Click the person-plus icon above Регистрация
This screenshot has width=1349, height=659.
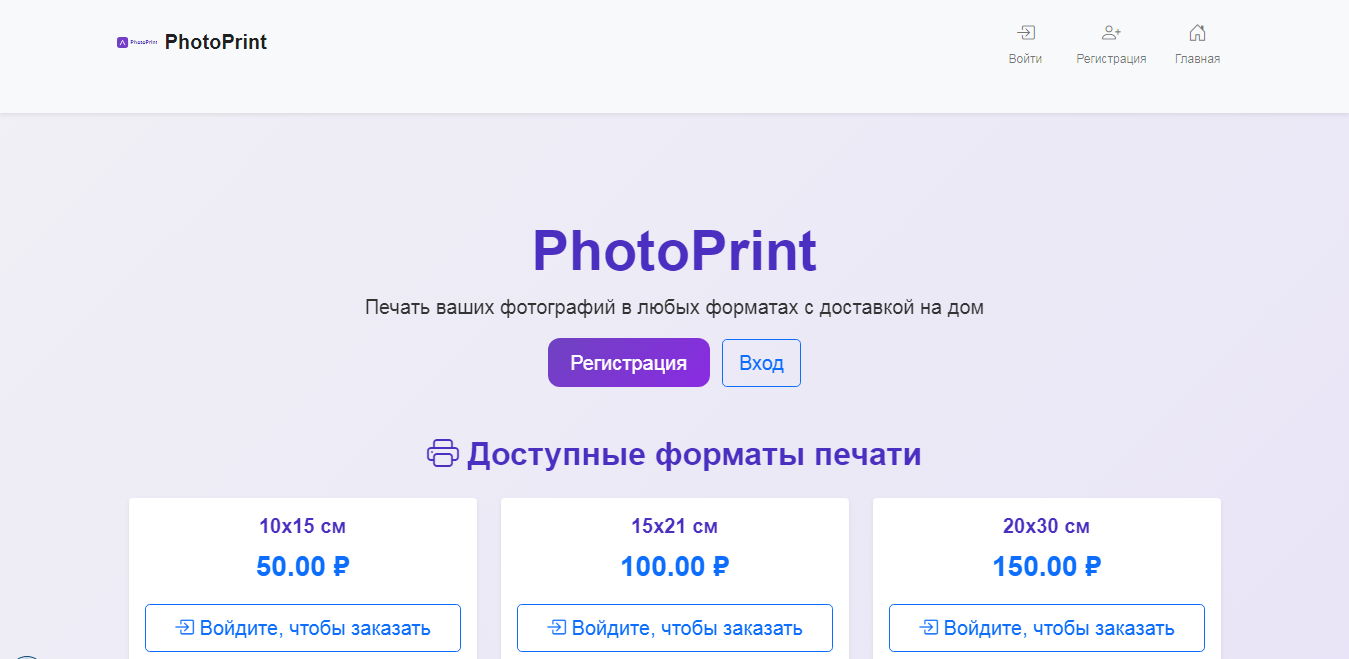coord(1111,32)
